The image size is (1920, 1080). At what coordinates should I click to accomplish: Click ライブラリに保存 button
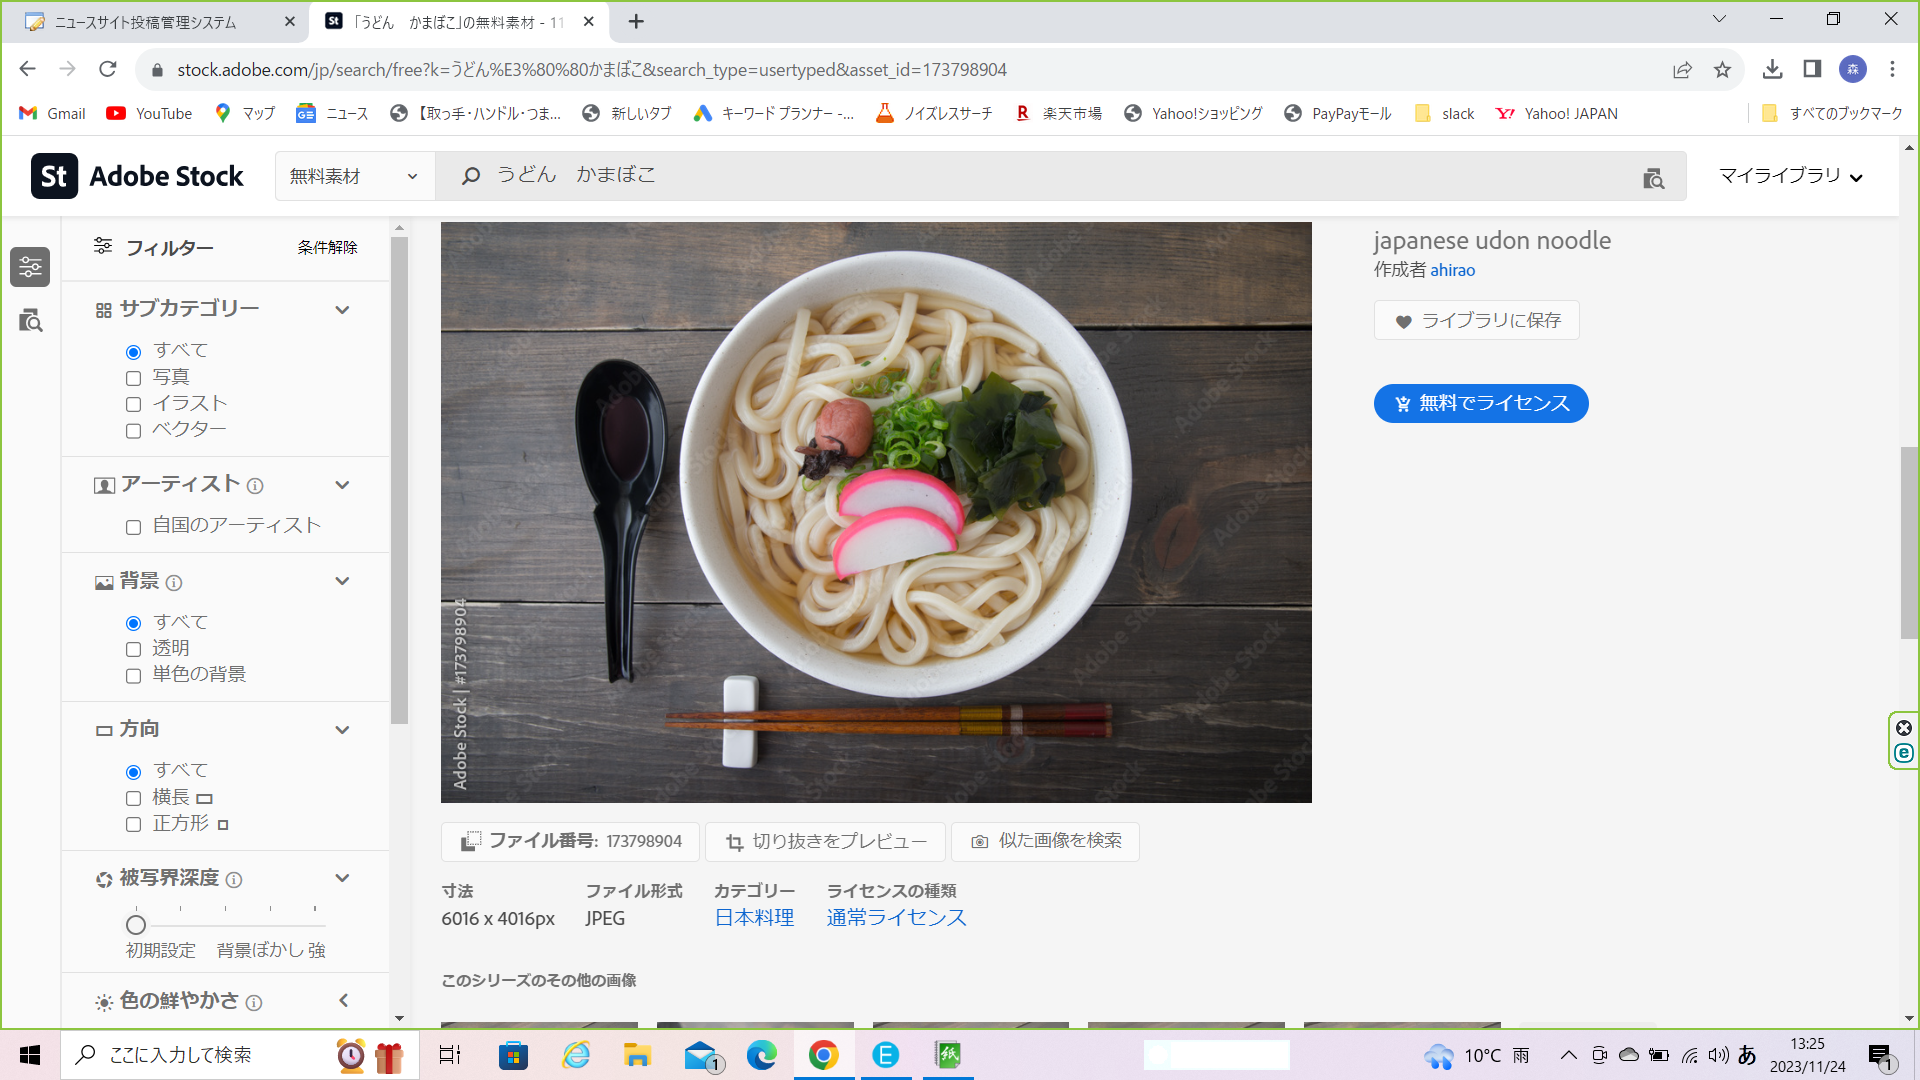[x=1477, y=321]
